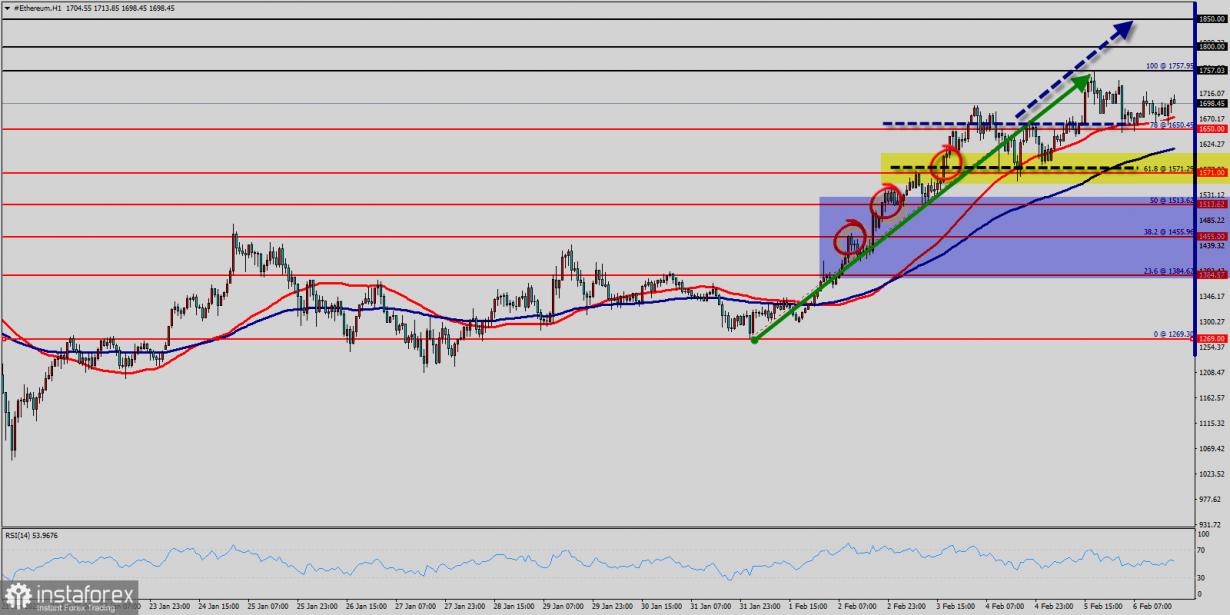
Task: Open the dropdown arrow beside #Ethereum.H1
Action: (x=7, y=7)
